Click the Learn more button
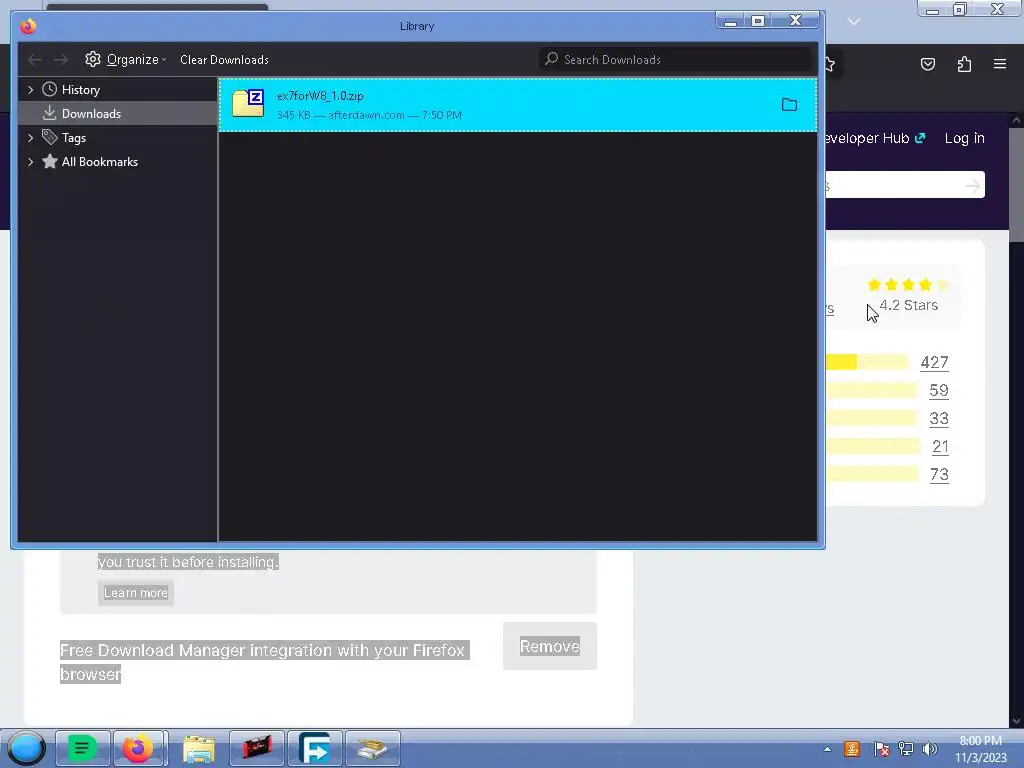 [136, 593]
